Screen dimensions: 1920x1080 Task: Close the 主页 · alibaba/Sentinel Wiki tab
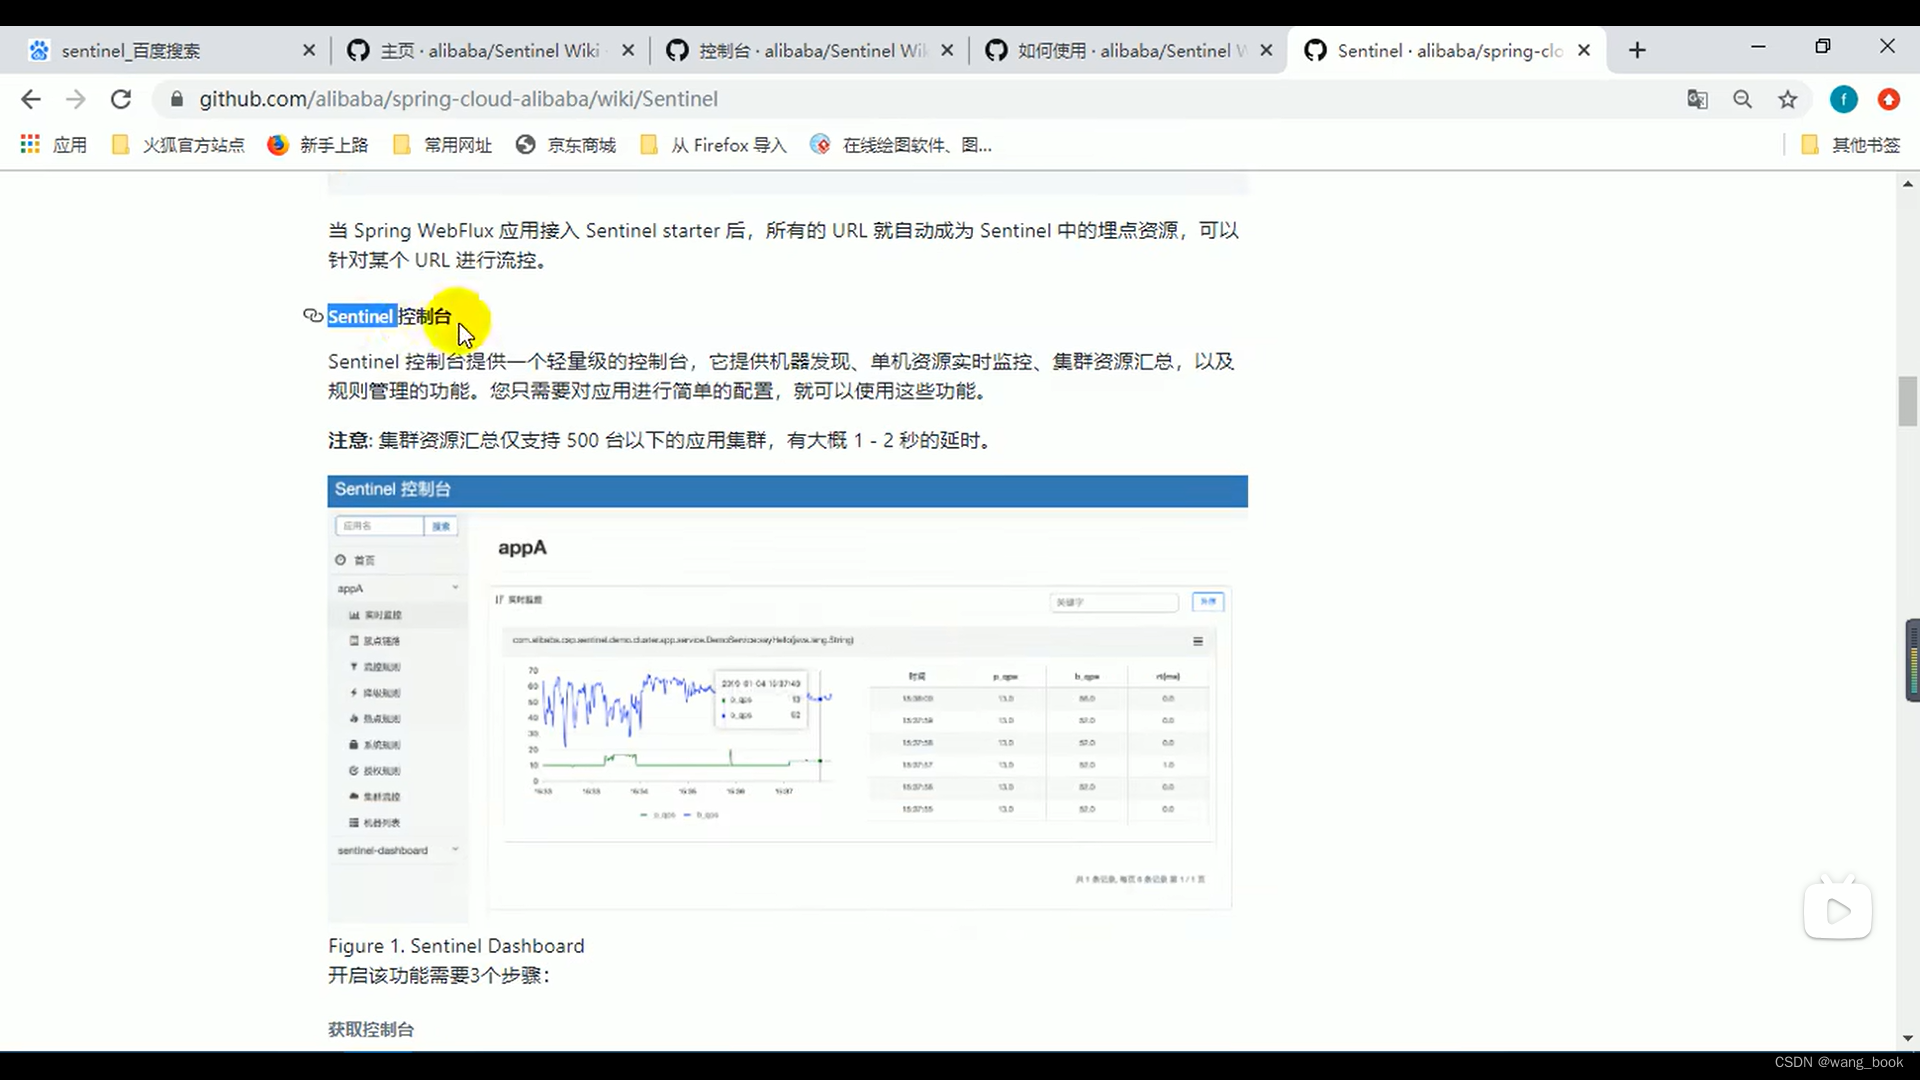click(x=628, y=50)
